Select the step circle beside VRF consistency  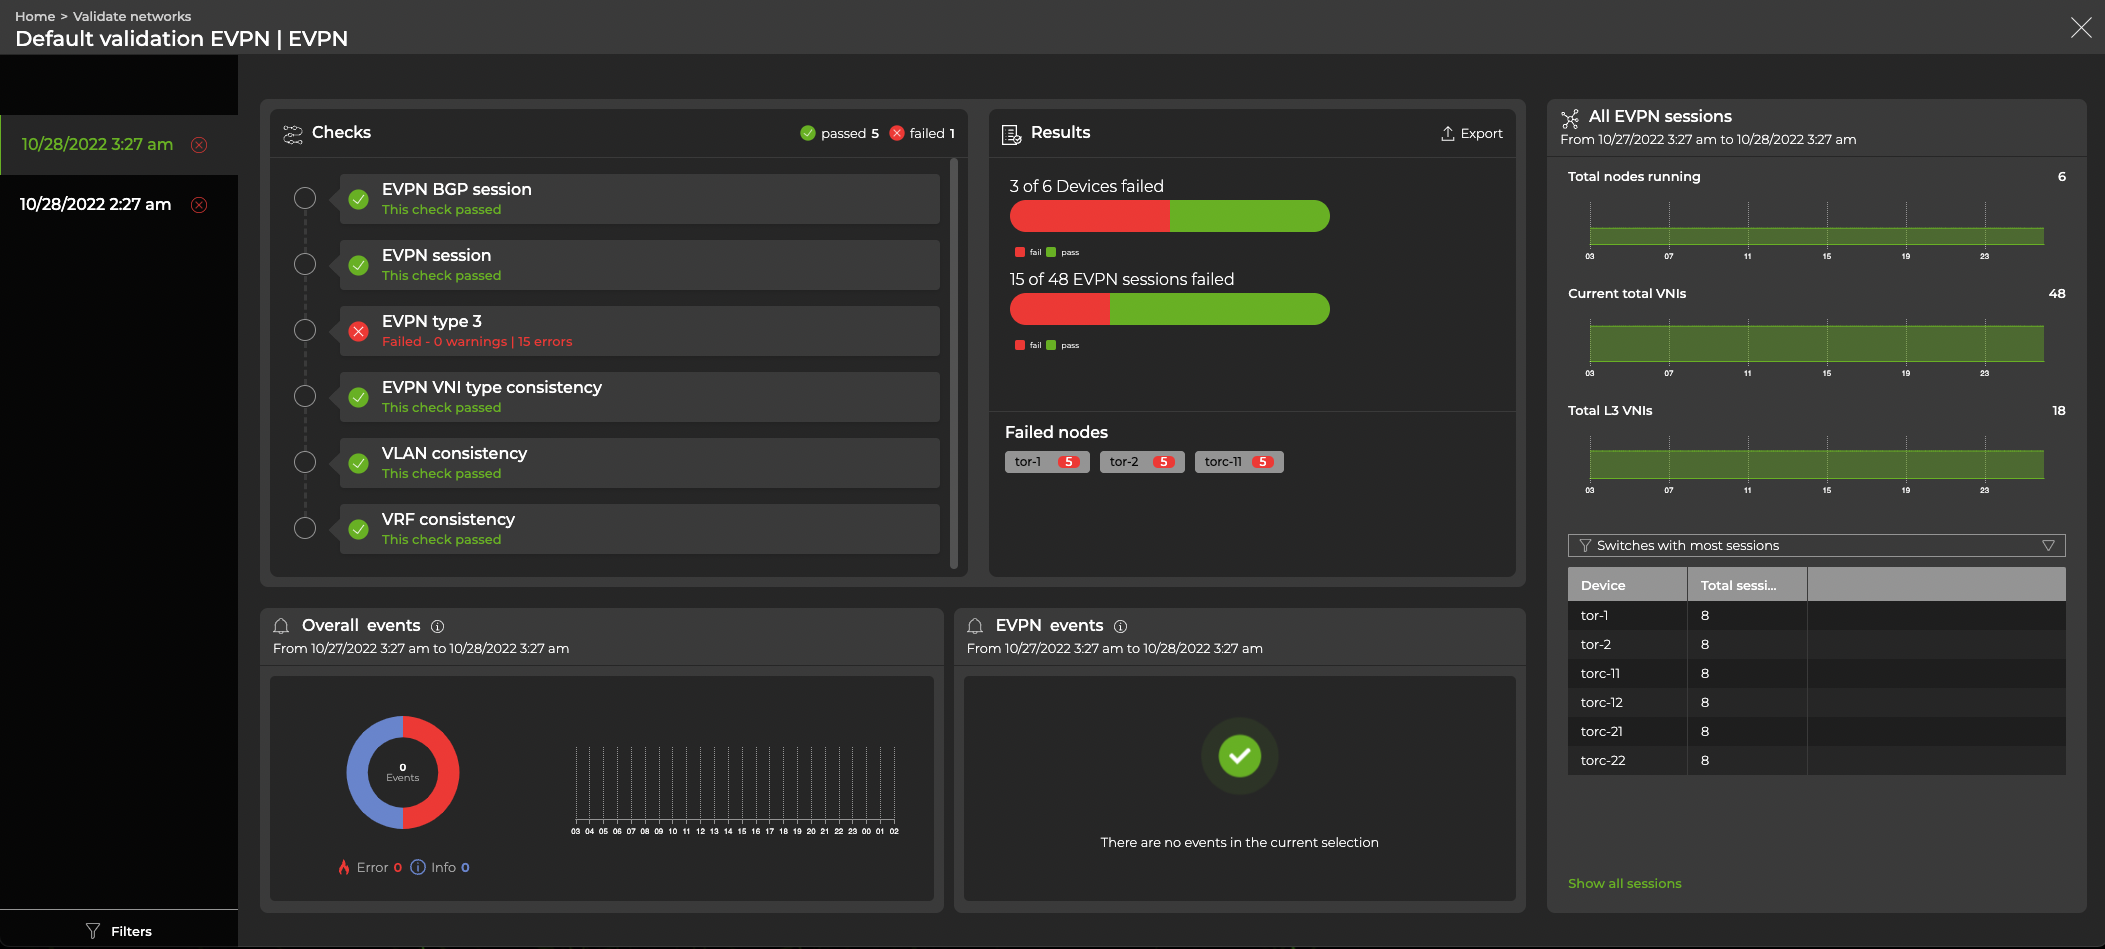pos(305,528)
